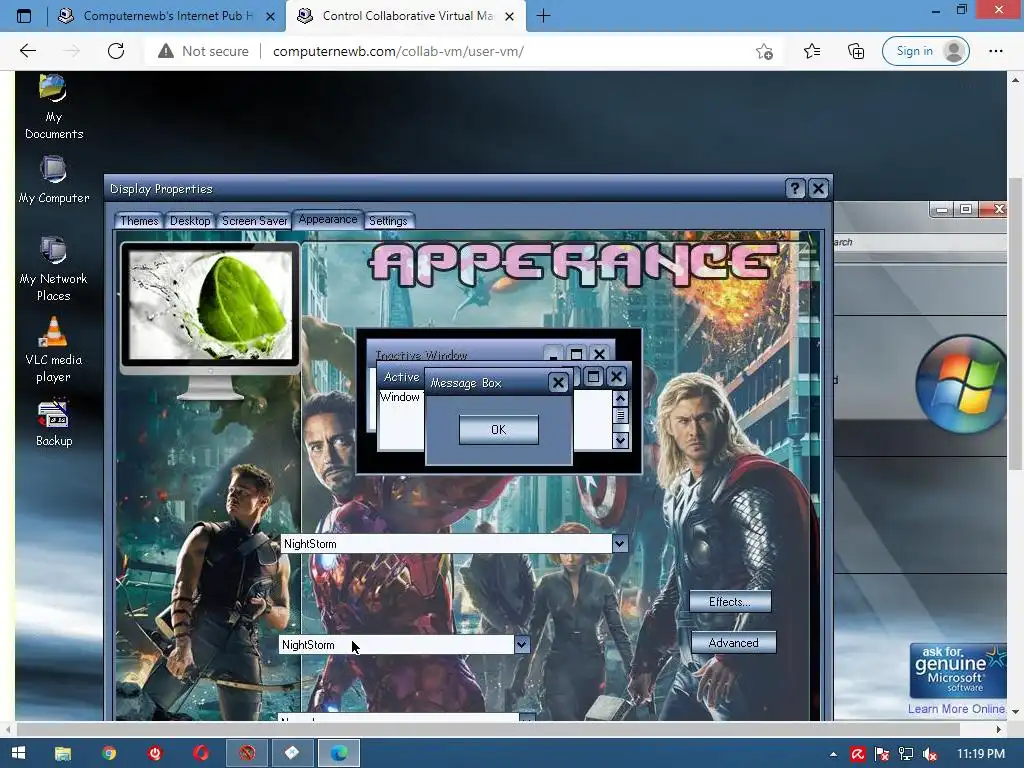Refresh the browser page

pyautogui.click(x=116, y=51)
